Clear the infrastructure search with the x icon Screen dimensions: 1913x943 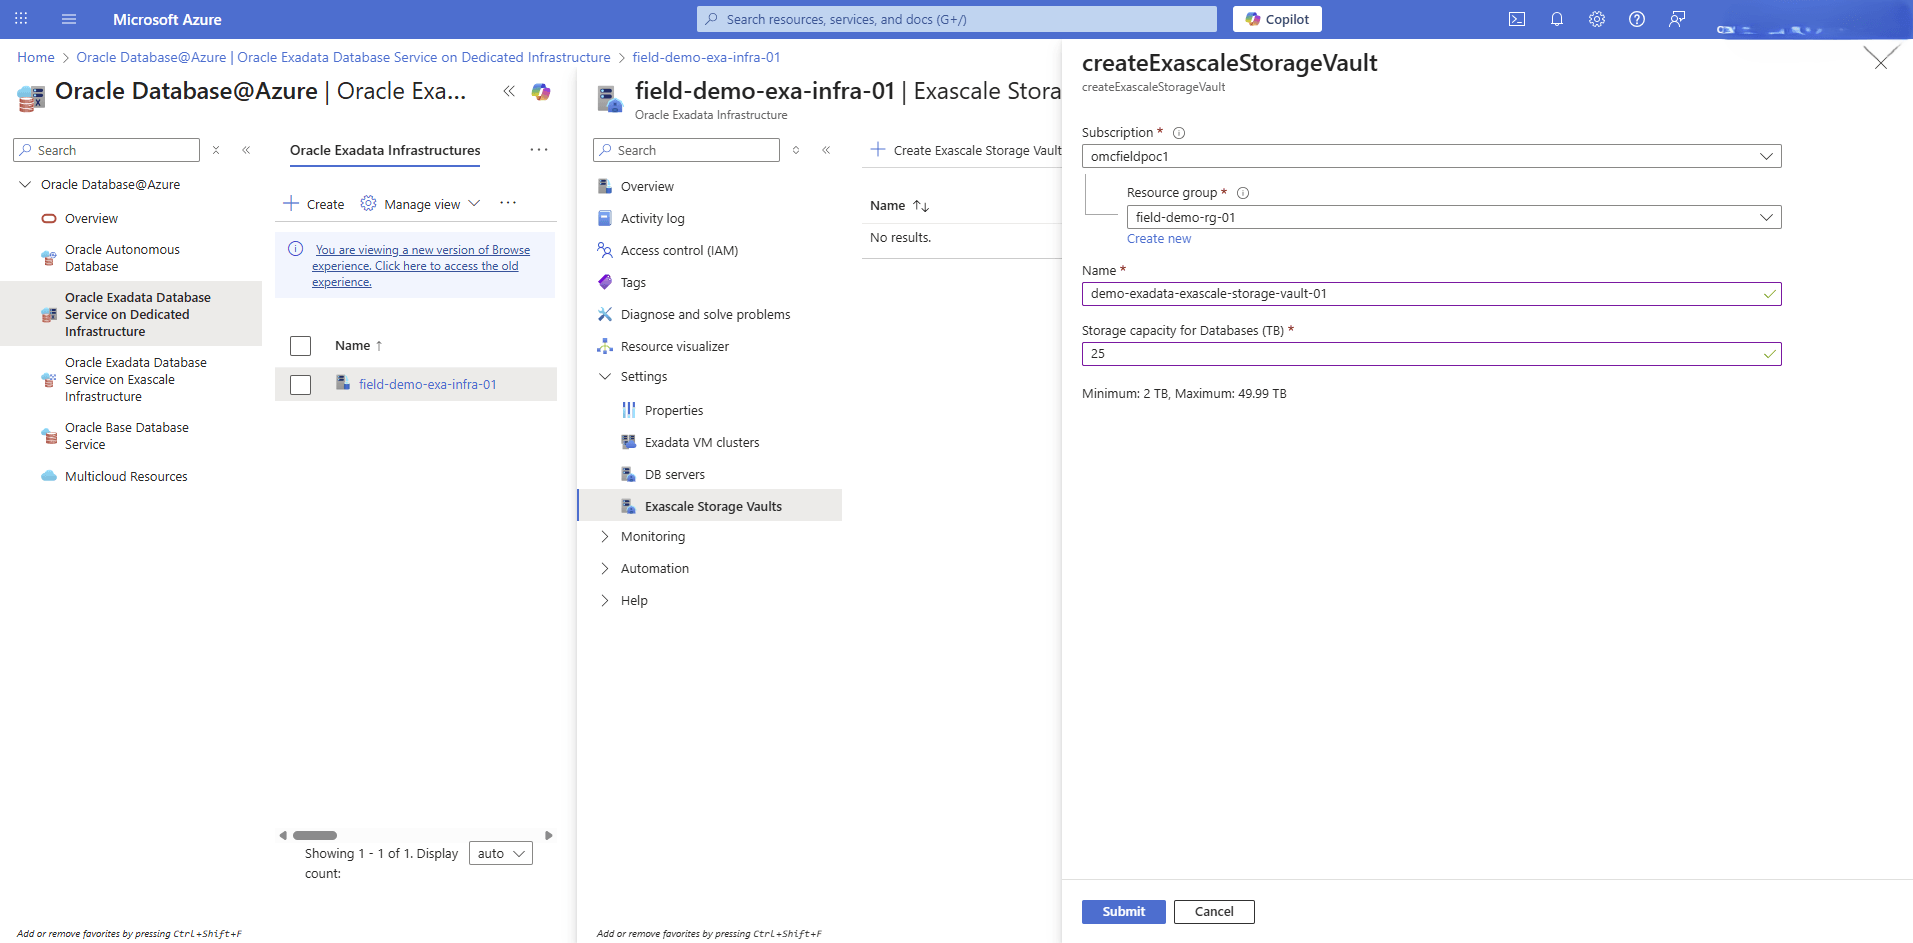click(x=216, y=149)
